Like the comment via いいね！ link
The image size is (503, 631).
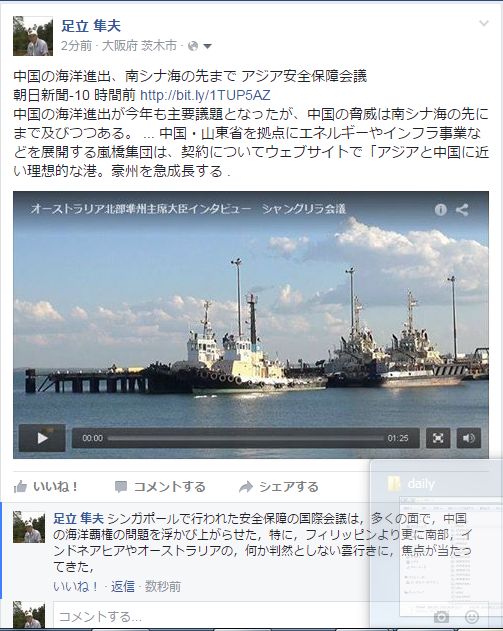(76, 586)
